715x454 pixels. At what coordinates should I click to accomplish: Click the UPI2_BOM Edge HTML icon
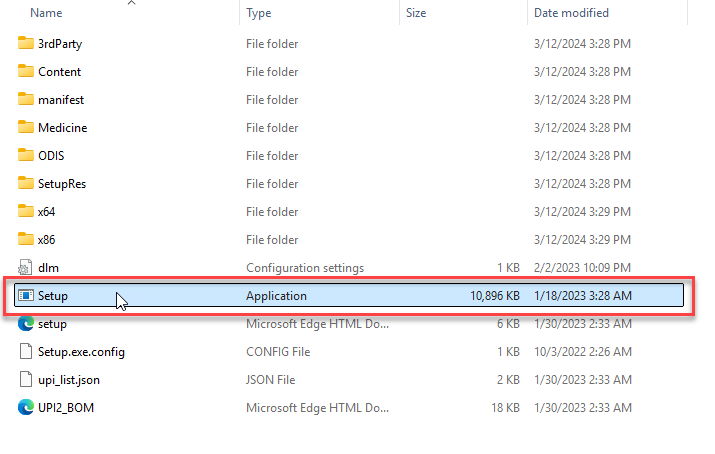[26, 408]
